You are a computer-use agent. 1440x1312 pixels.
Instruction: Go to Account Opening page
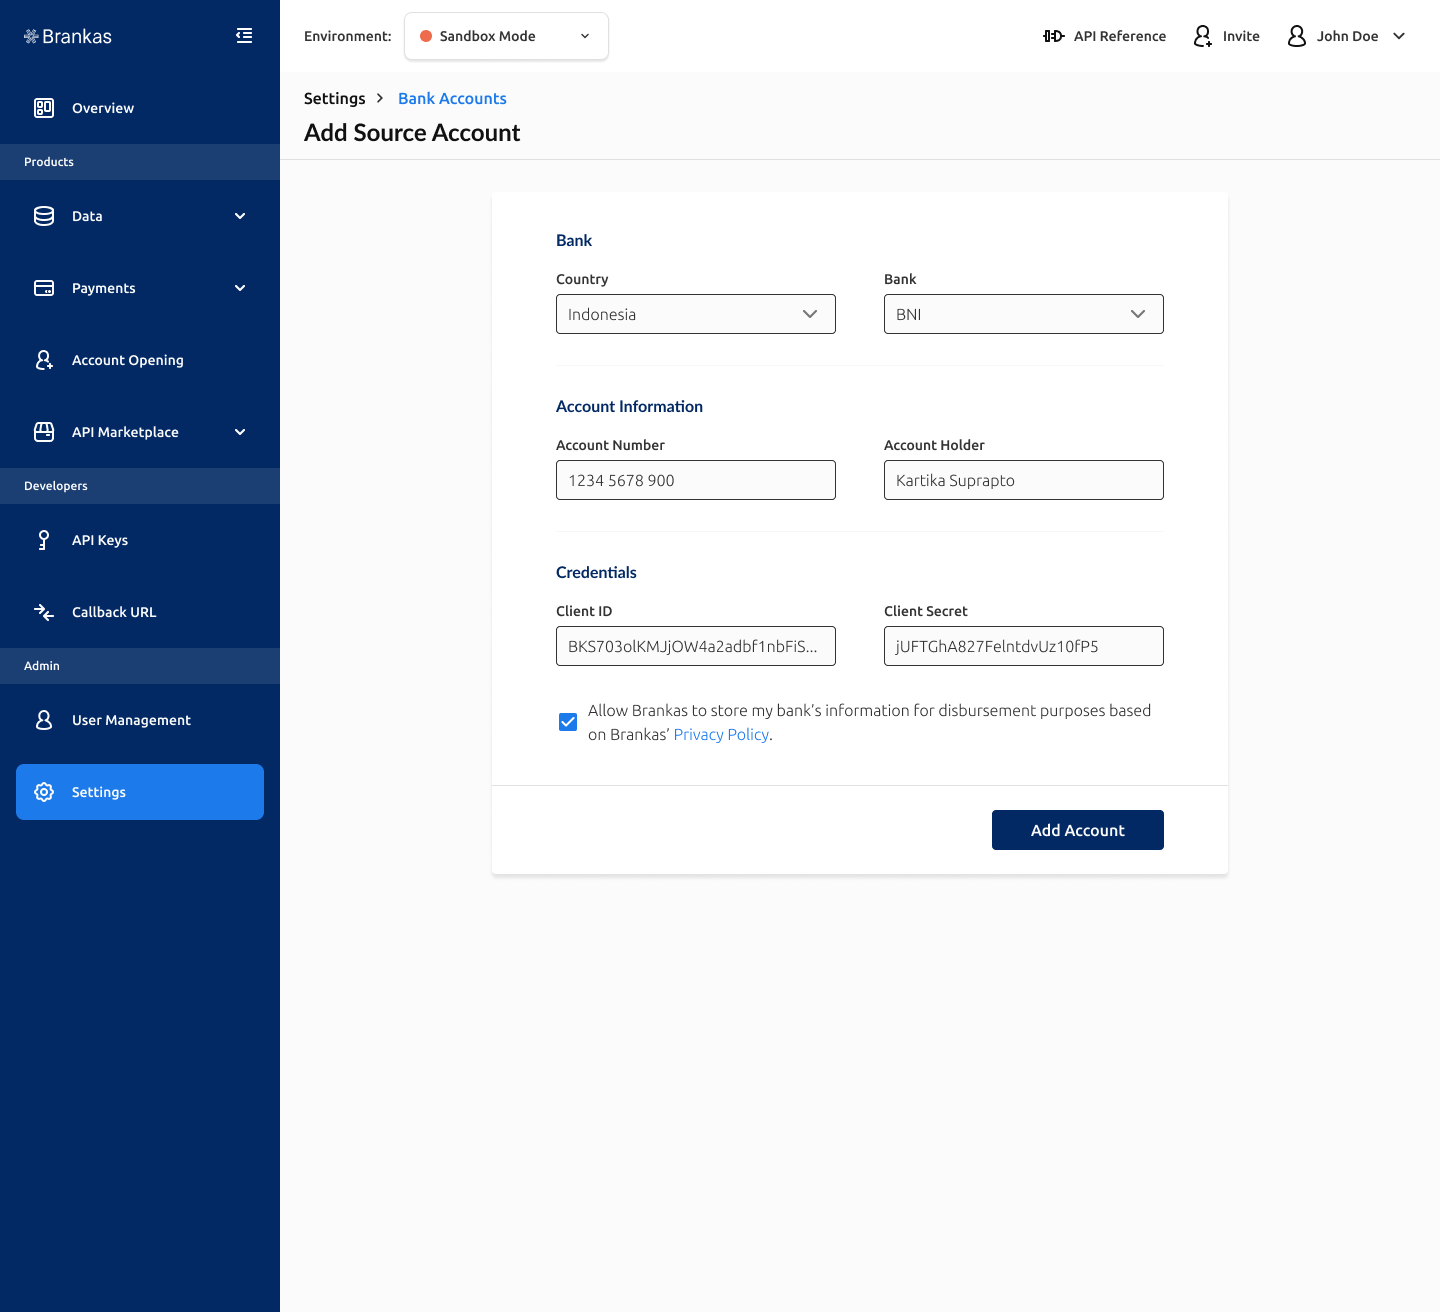[x=140, y=360]
